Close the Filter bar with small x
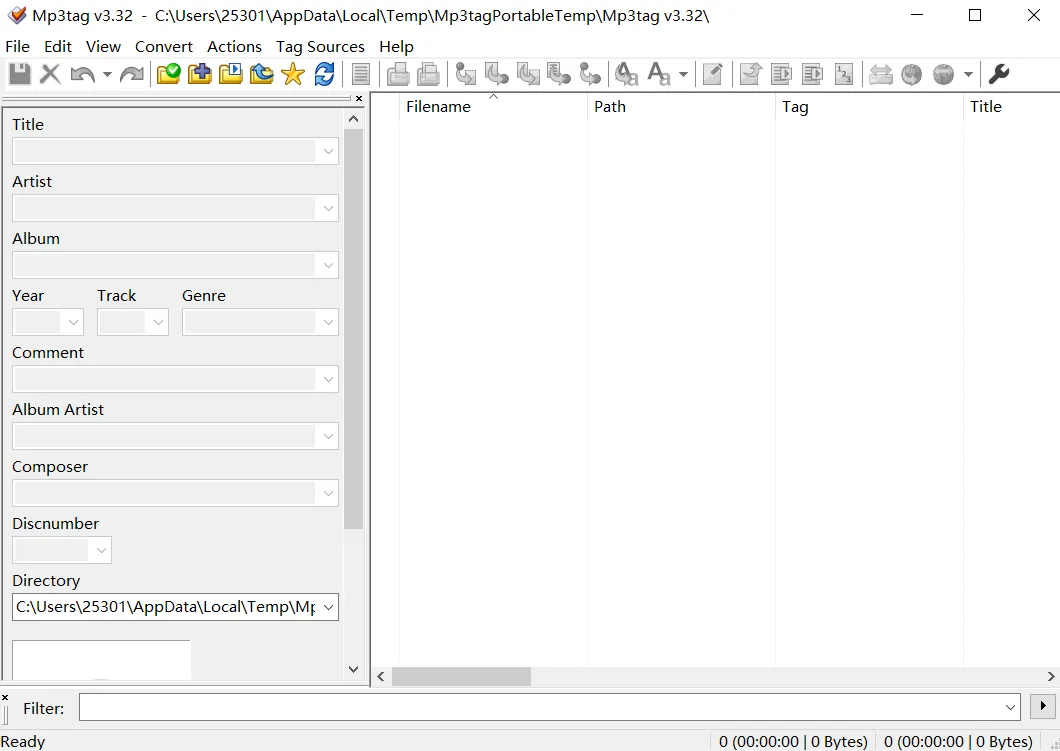The image size is (1060, 751). click(x=5, y=697)
